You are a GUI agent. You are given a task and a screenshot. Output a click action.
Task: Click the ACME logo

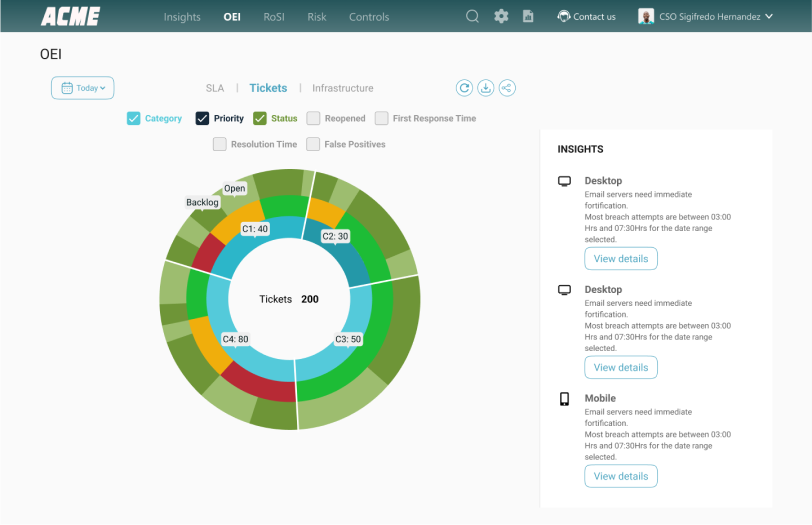click(x=70, y=16)
